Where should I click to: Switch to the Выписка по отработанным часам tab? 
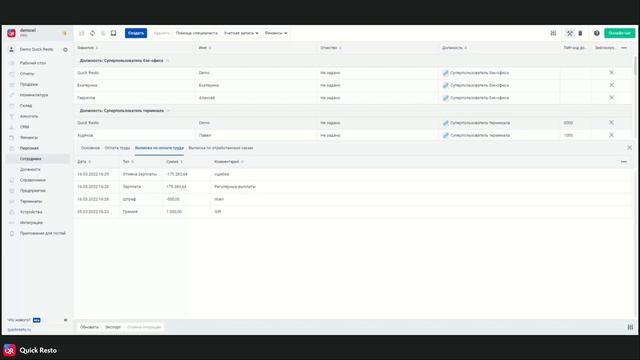[221, 148]
